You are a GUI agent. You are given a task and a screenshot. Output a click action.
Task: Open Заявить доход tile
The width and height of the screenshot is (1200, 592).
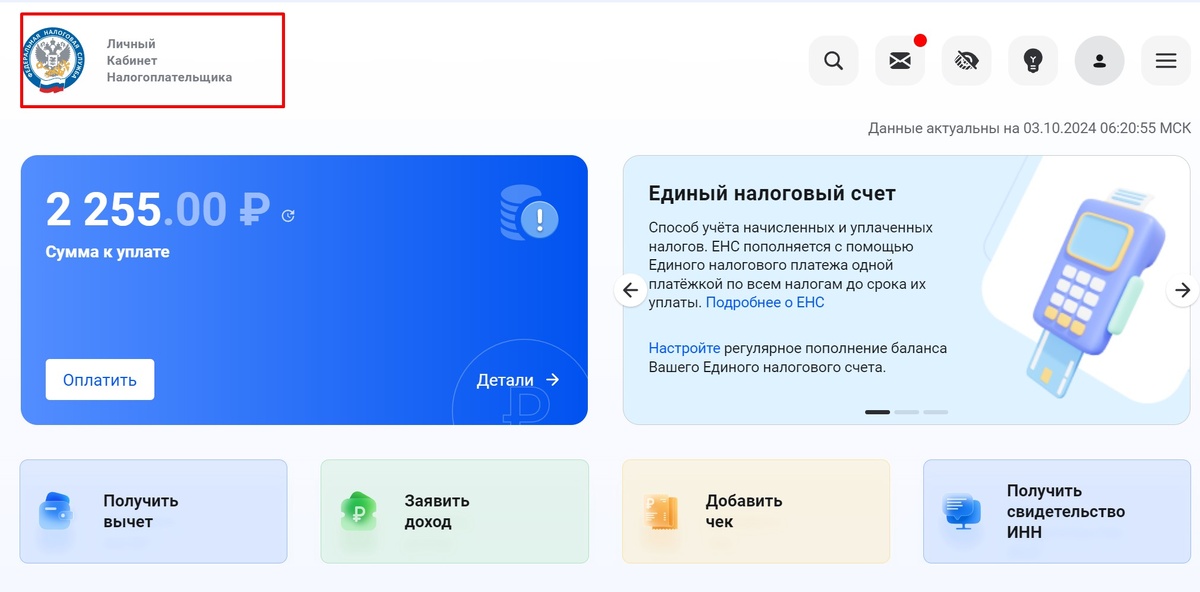454,511
